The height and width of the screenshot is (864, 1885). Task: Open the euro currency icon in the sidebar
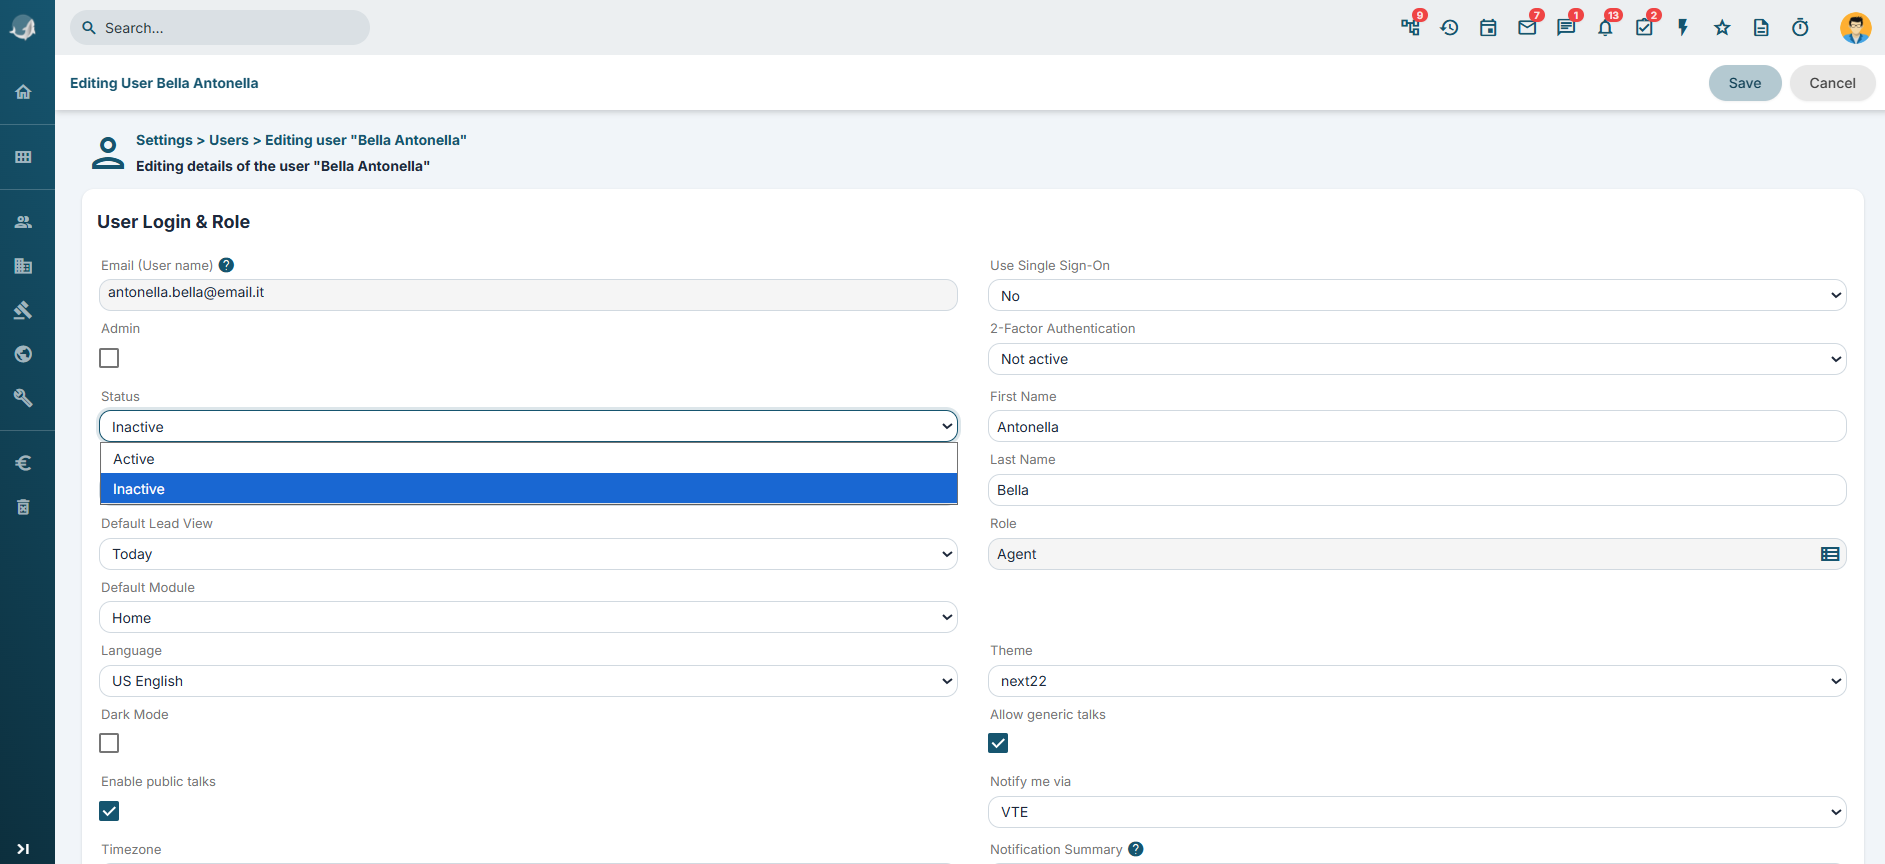23,463
